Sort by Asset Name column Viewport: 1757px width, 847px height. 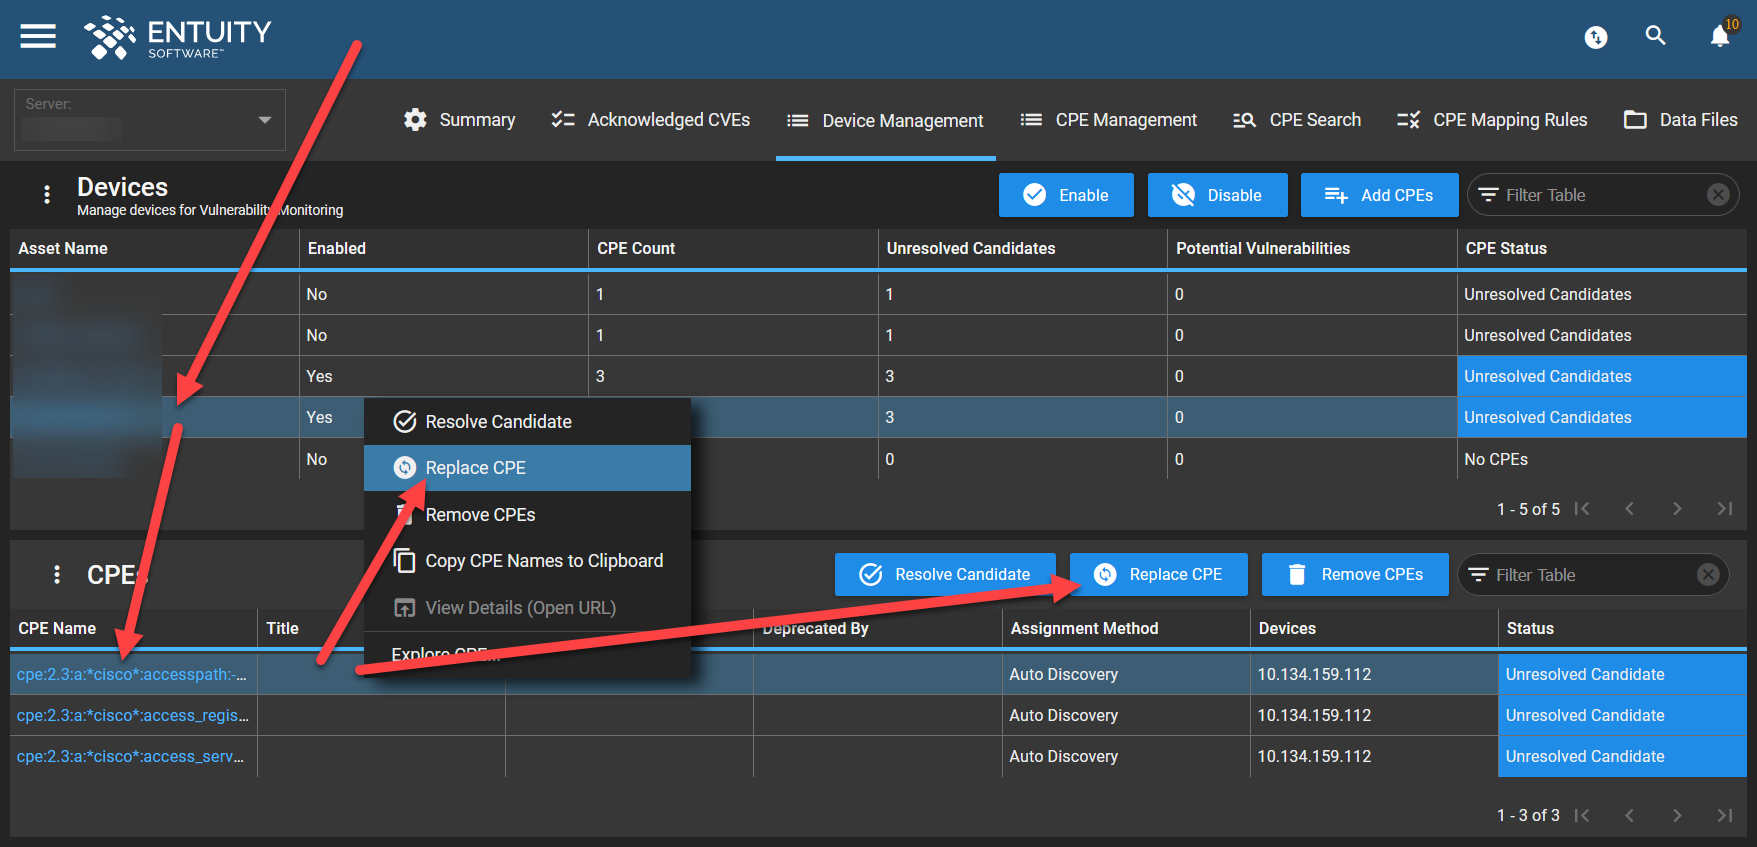154,248
